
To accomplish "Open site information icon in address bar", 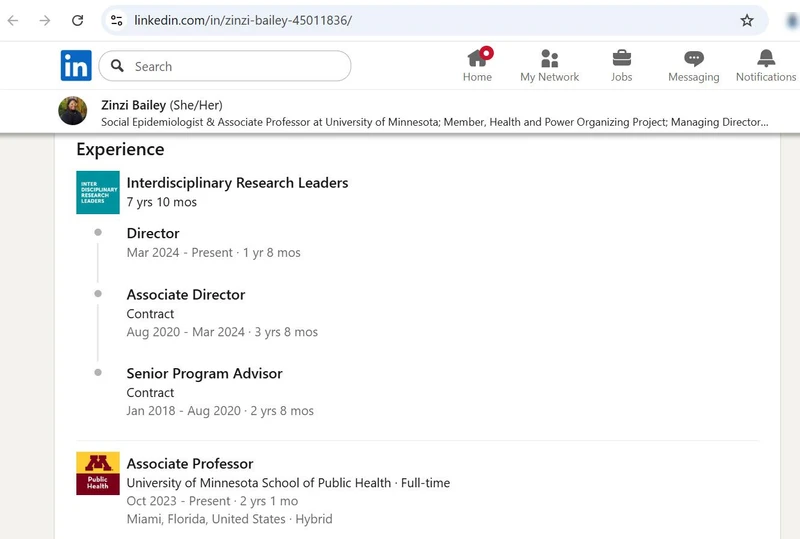I will 116,20.
